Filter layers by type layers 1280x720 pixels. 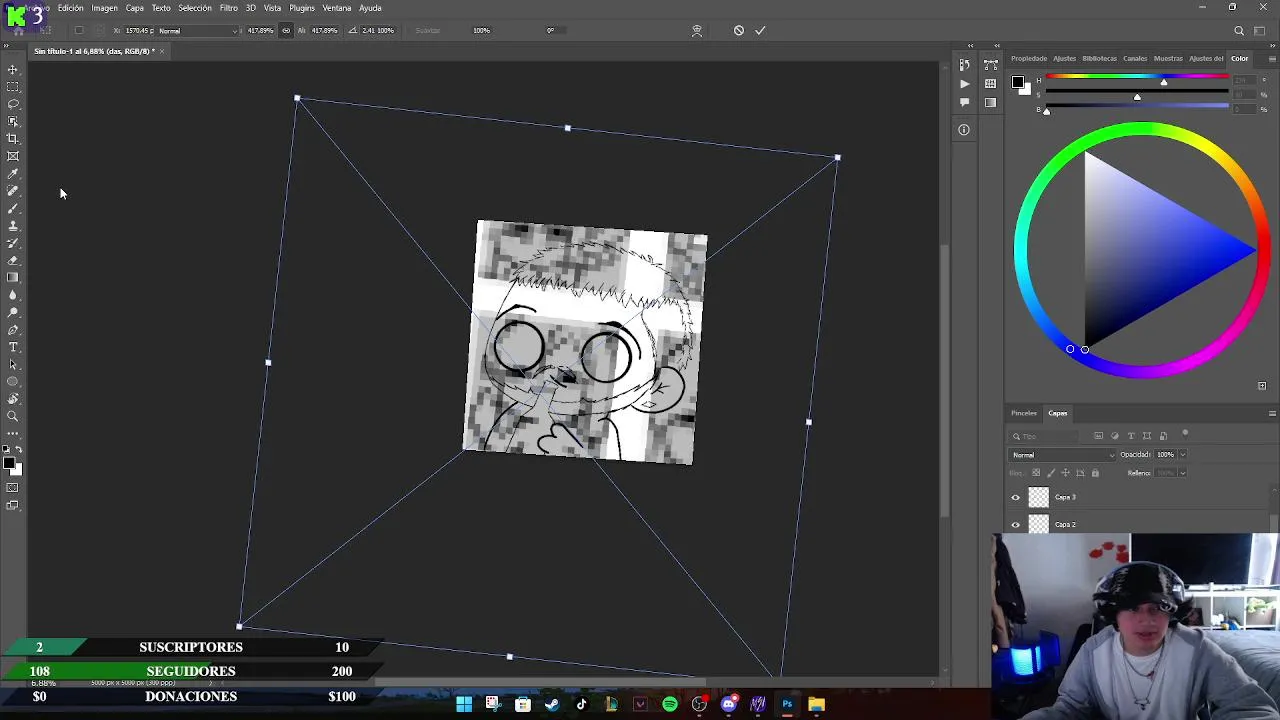tap(1131, 436)
